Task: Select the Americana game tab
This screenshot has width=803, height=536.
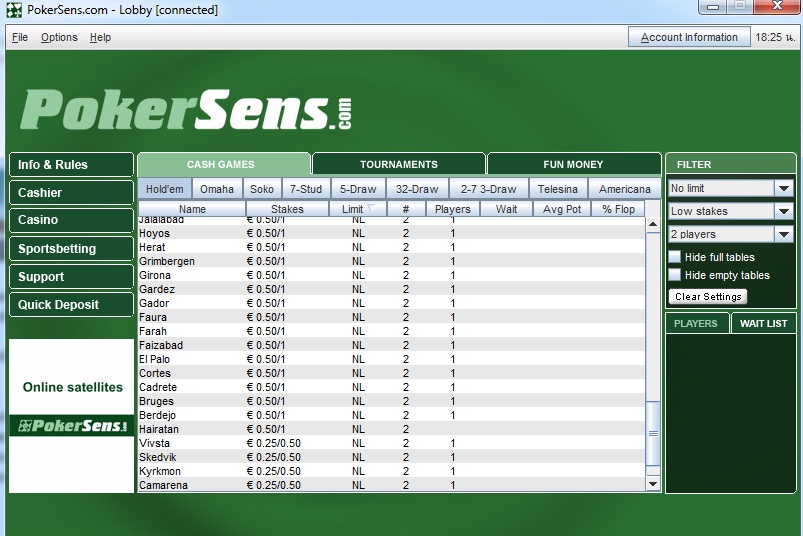Action: click(625, 189)
